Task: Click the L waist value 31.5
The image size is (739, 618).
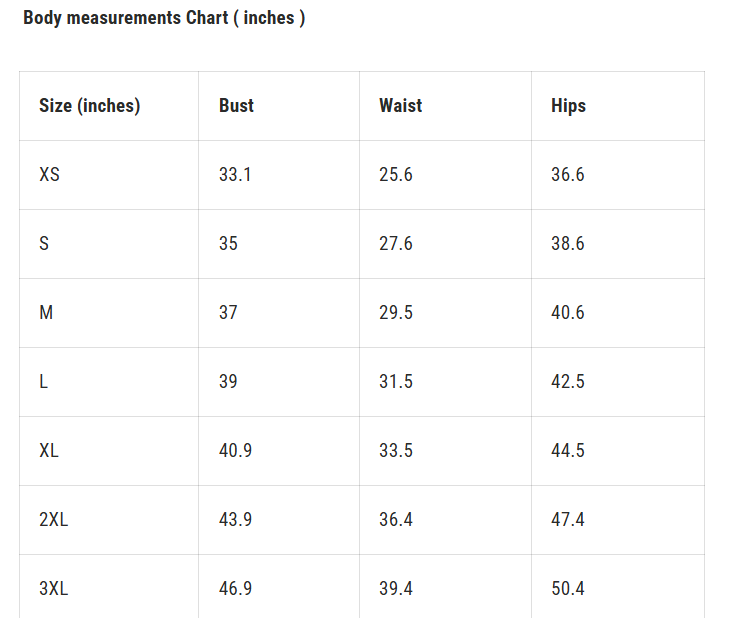Action: 395,381
